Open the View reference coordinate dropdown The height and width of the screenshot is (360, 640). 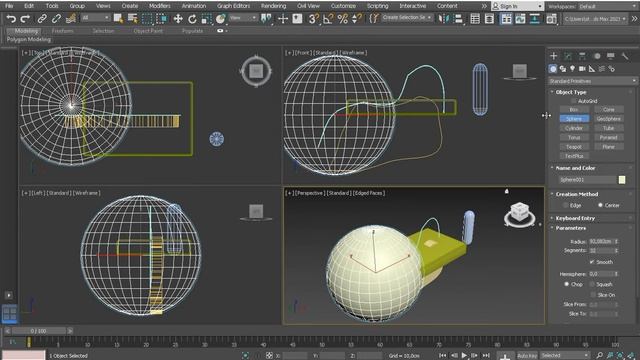pos(243,18)
